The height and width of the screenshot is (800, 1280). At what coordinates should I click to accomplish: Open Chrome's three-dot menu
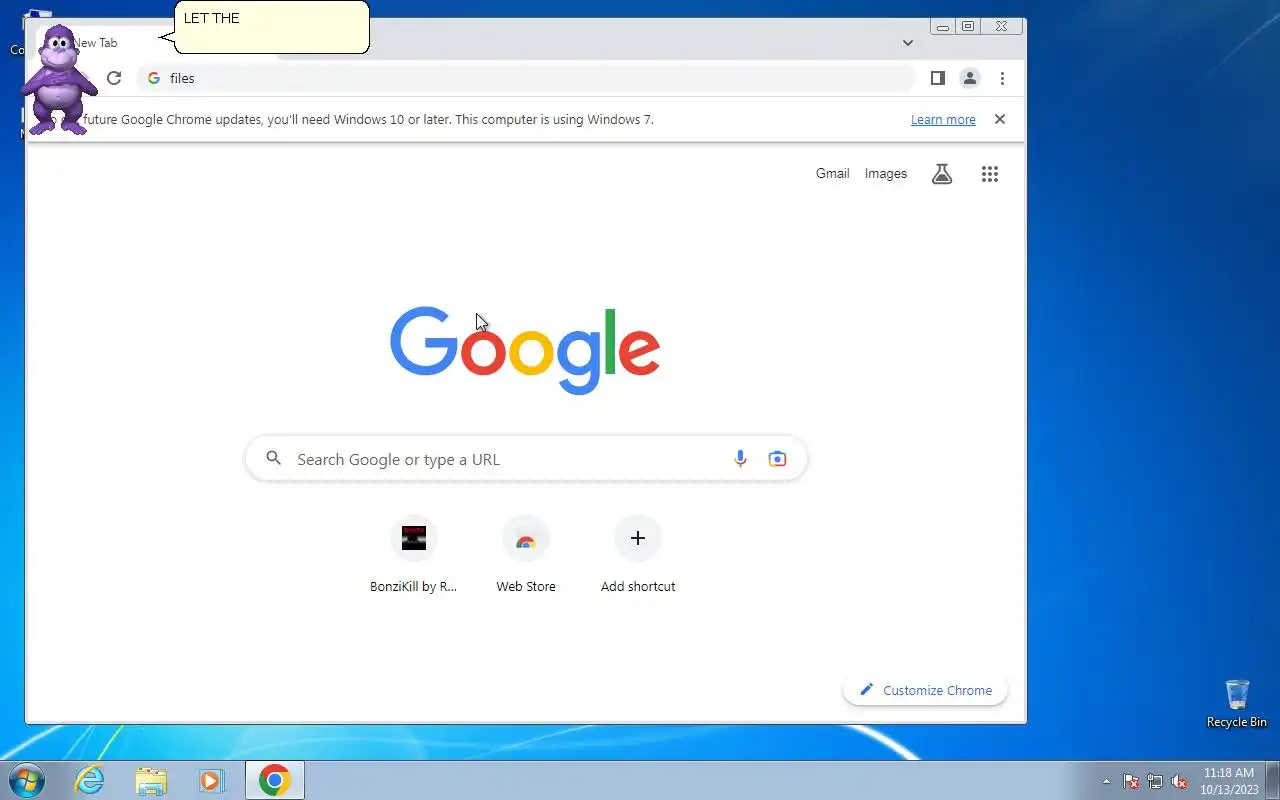tap(1002, 78)
